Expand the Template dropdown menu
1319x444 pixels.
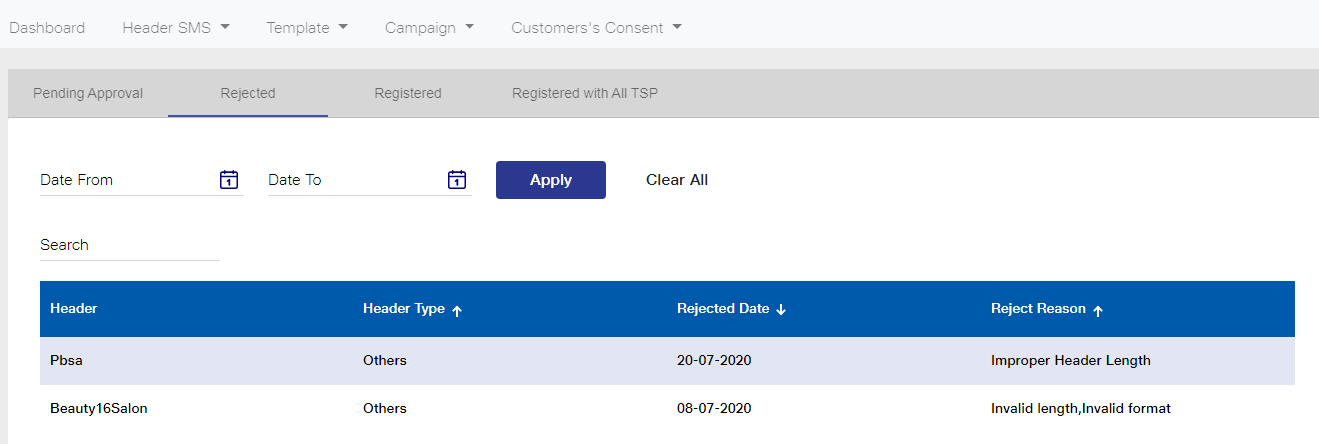click(307, 28)
